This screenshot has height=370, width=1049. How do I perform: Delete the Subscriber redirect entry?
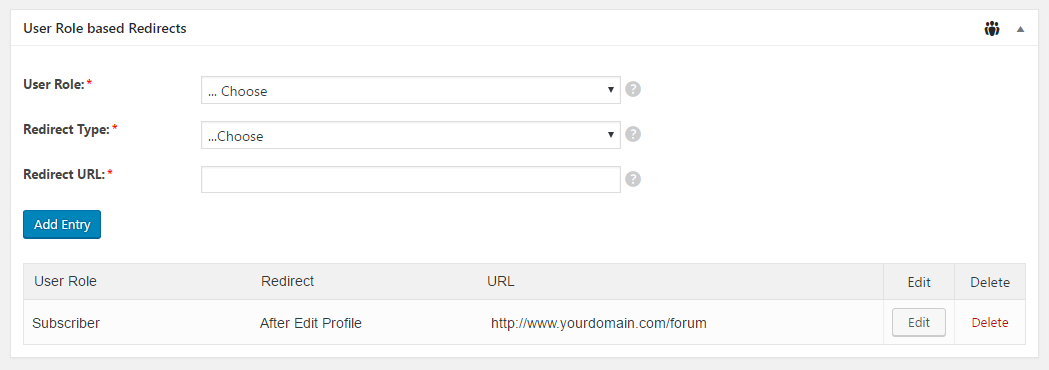(989, 322)
